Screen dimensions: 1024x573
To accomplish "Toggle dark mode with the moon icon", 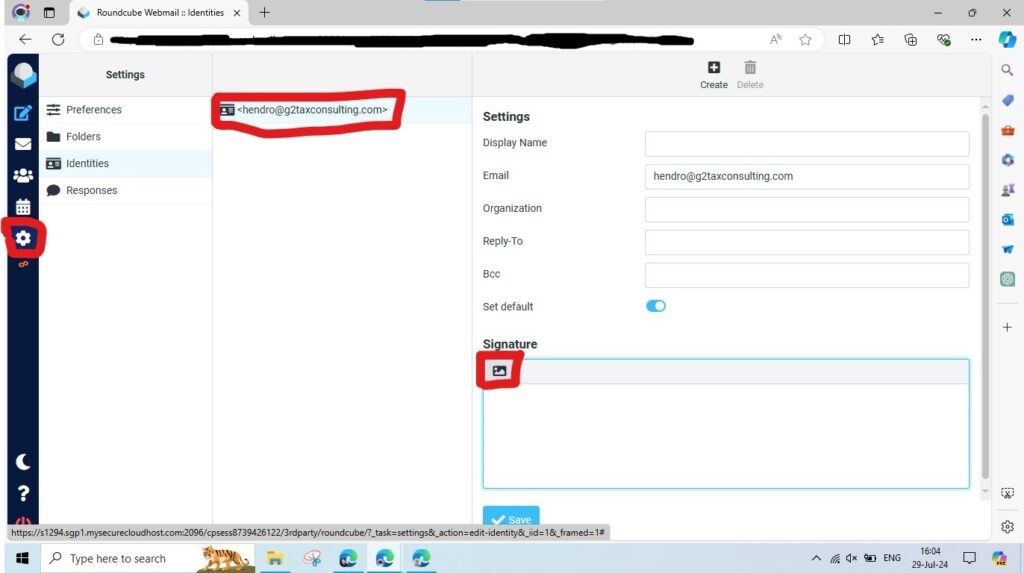I will point(23,462).
